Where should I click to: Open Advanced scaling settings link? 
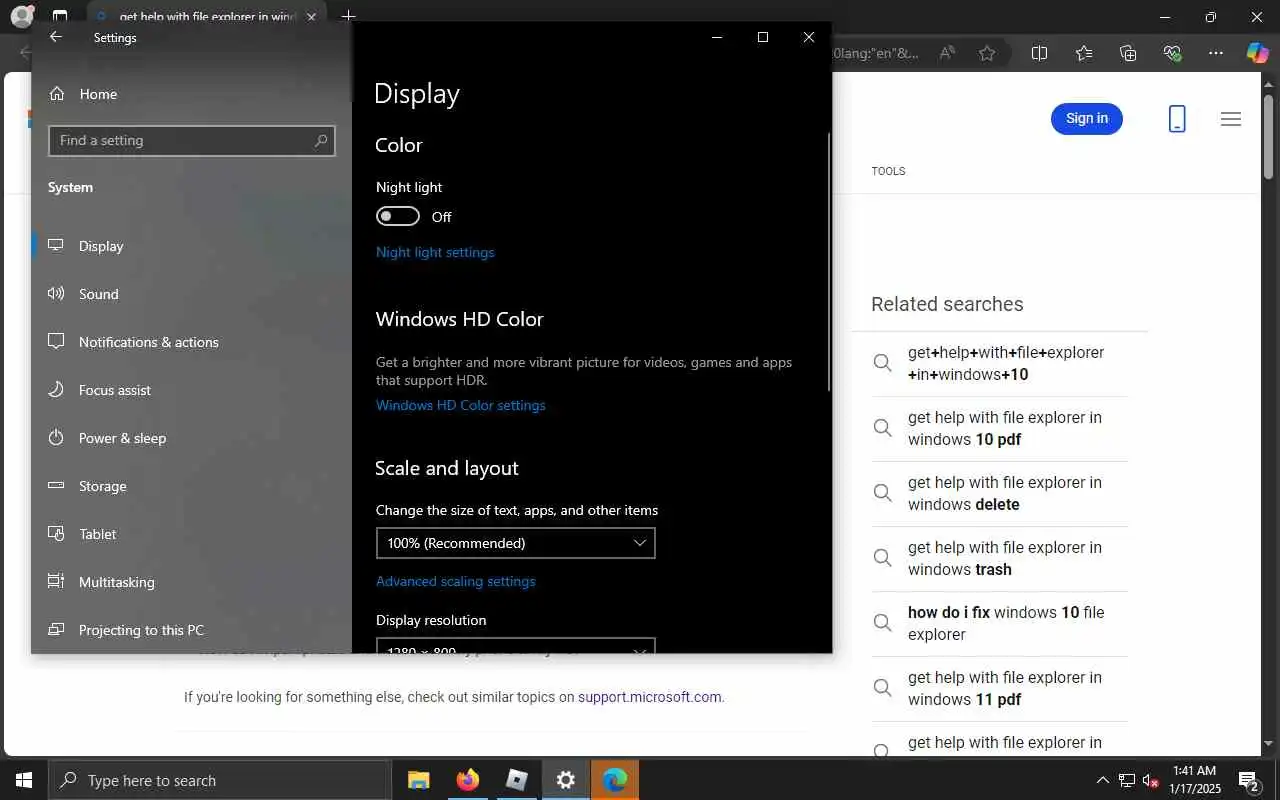[456, 581]
